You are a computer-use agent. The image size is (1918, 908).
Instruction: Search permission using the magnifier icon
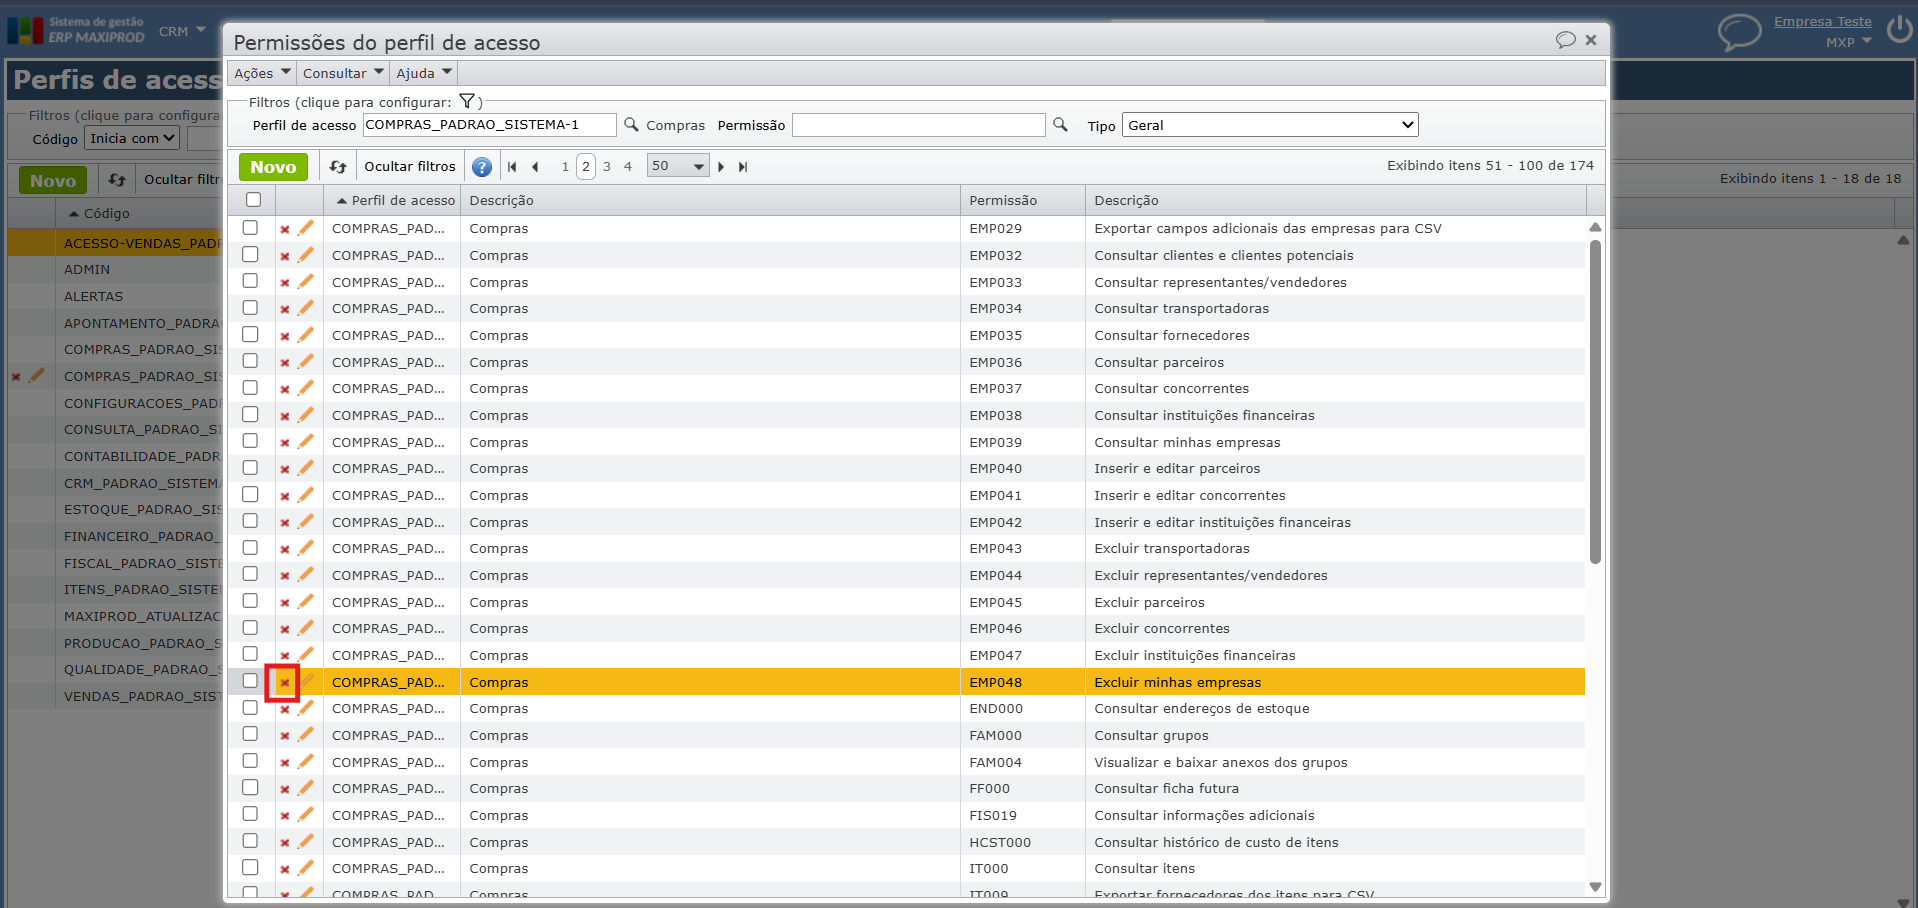point(1060,125)
